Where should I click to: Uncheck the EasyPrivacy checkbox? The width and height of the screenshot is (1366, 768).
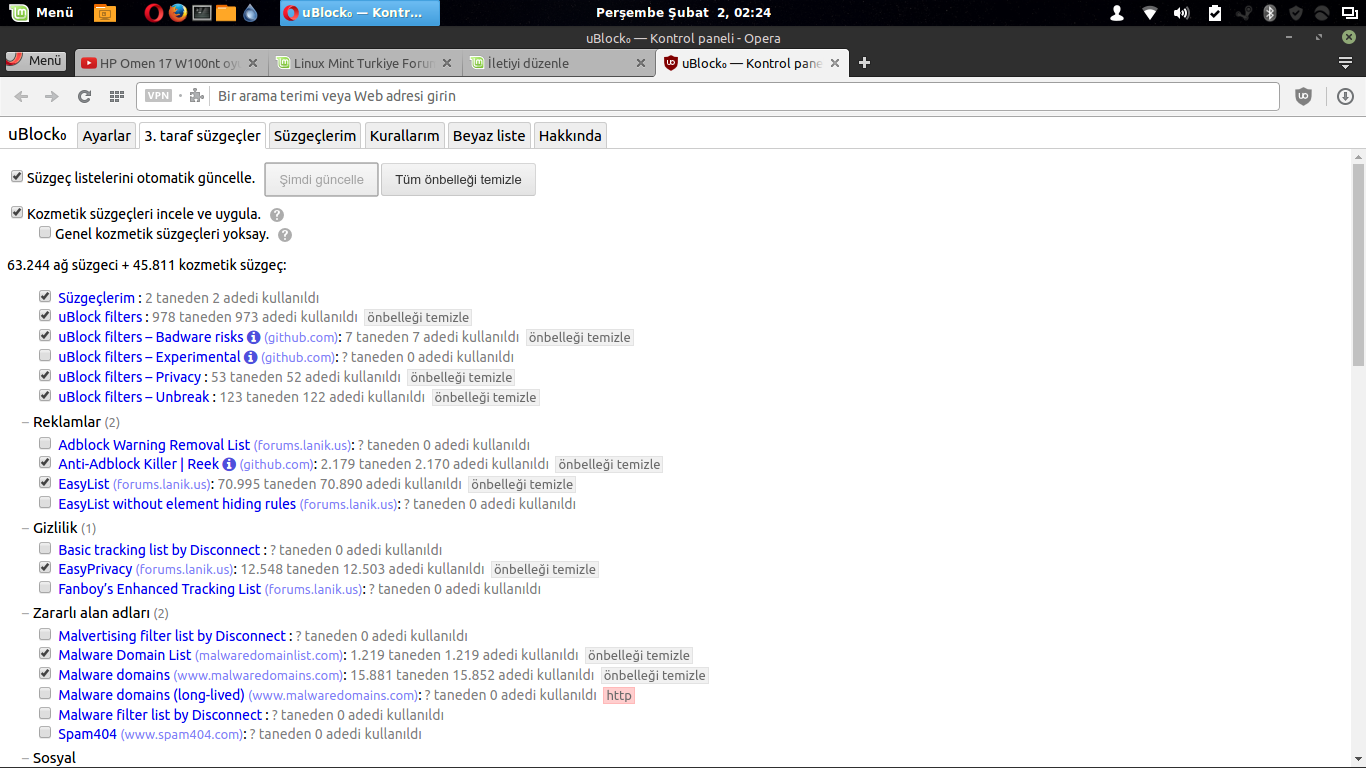(44, 568)
